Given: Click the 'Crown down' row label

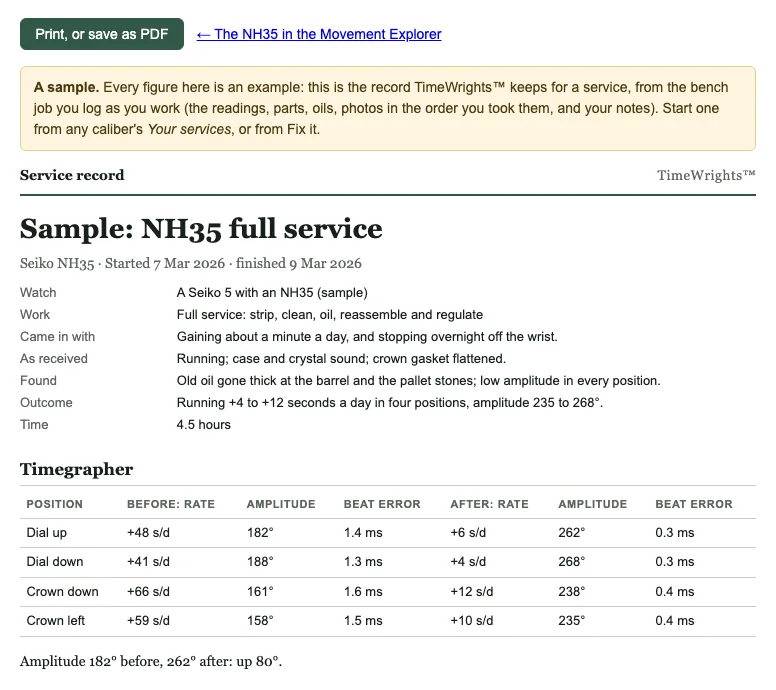Looking at the screenshot, I should (62, 591).
